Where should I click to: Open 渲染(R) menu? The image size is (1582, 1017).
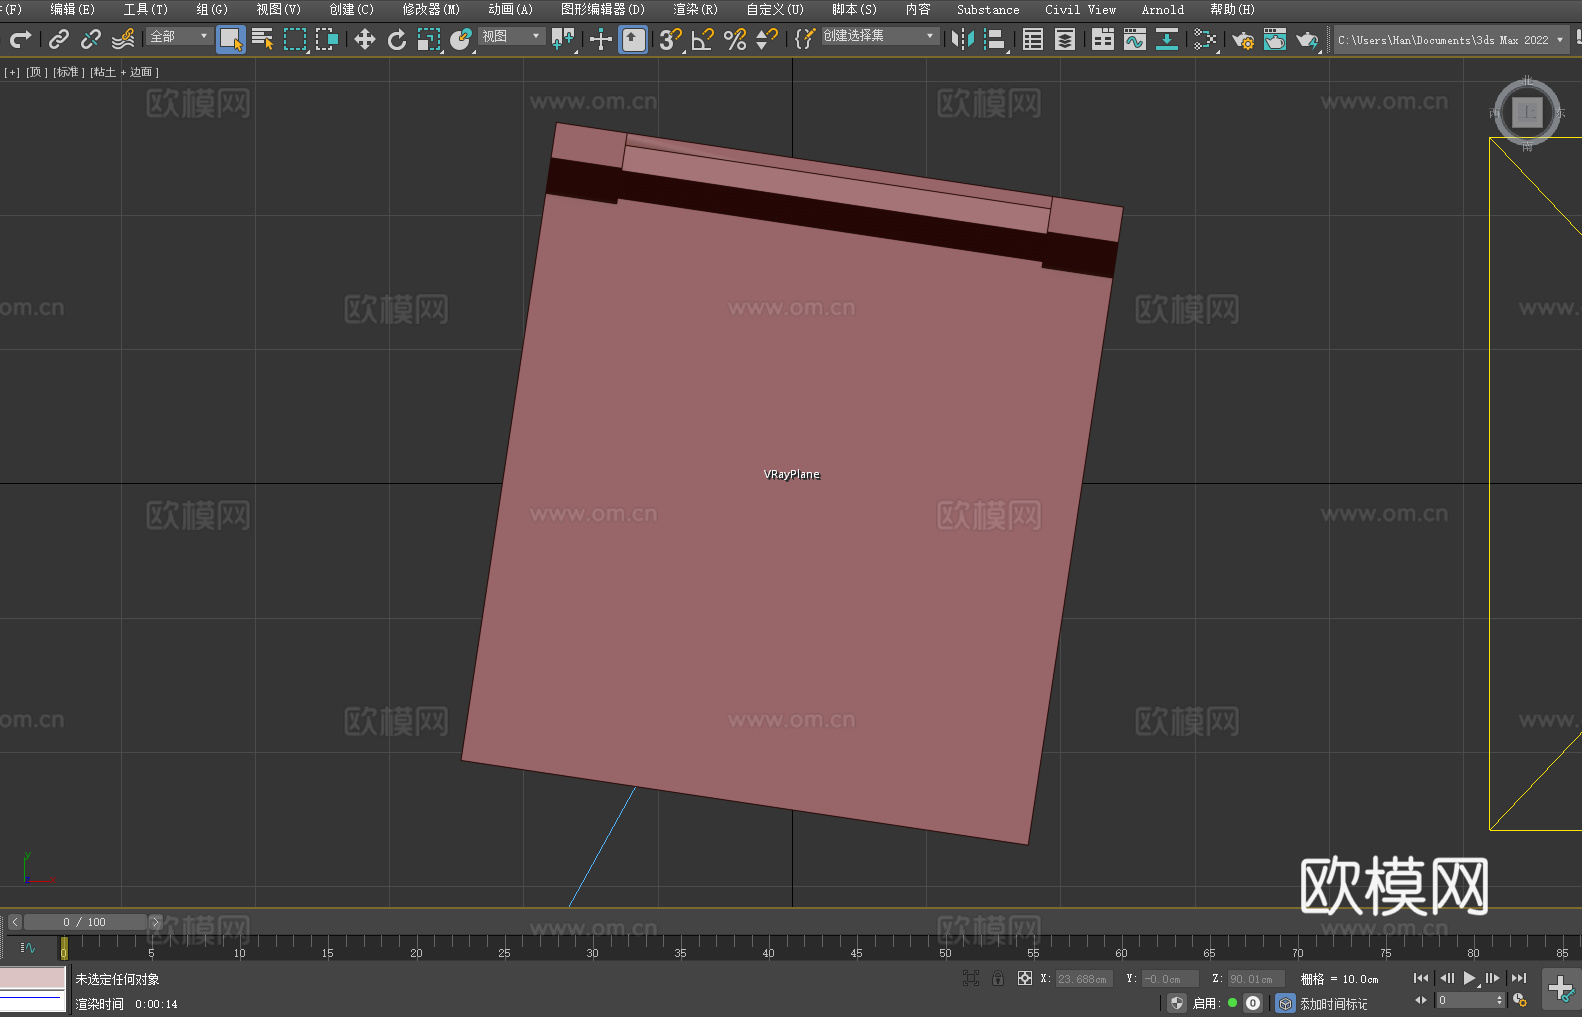pyautogui.click(x=695, y=9)
